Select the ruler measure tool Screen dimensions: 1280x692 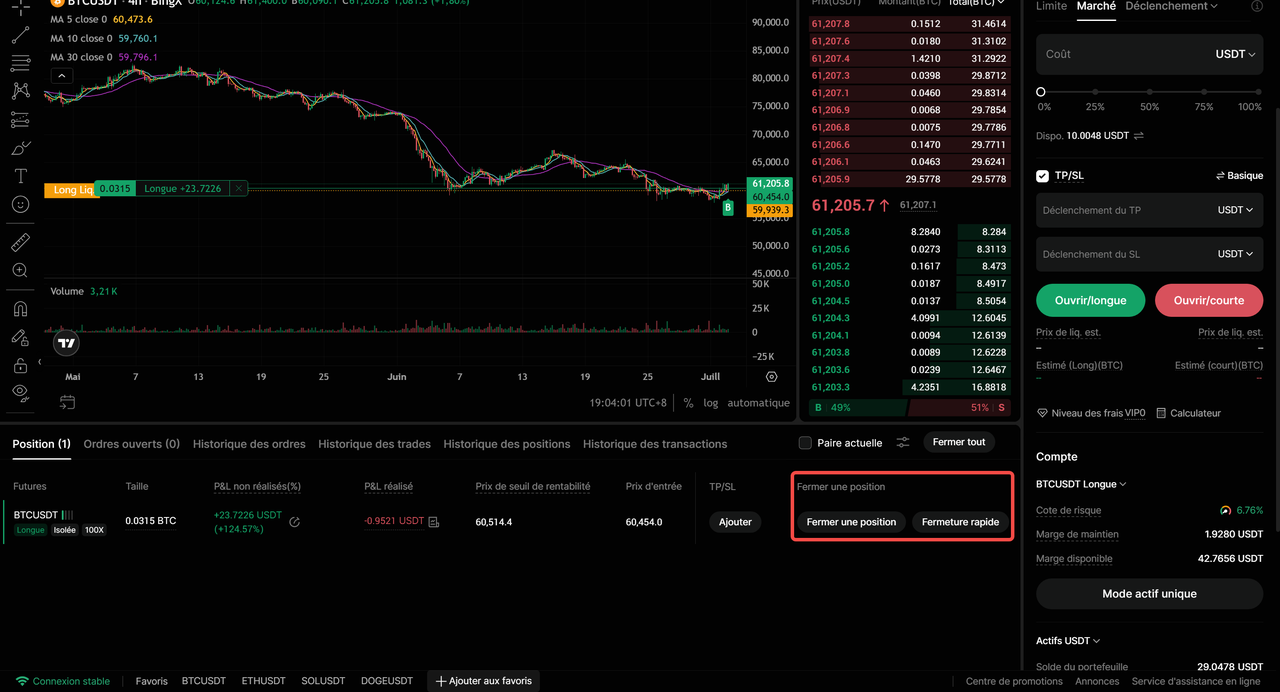[x=20, y=242]
